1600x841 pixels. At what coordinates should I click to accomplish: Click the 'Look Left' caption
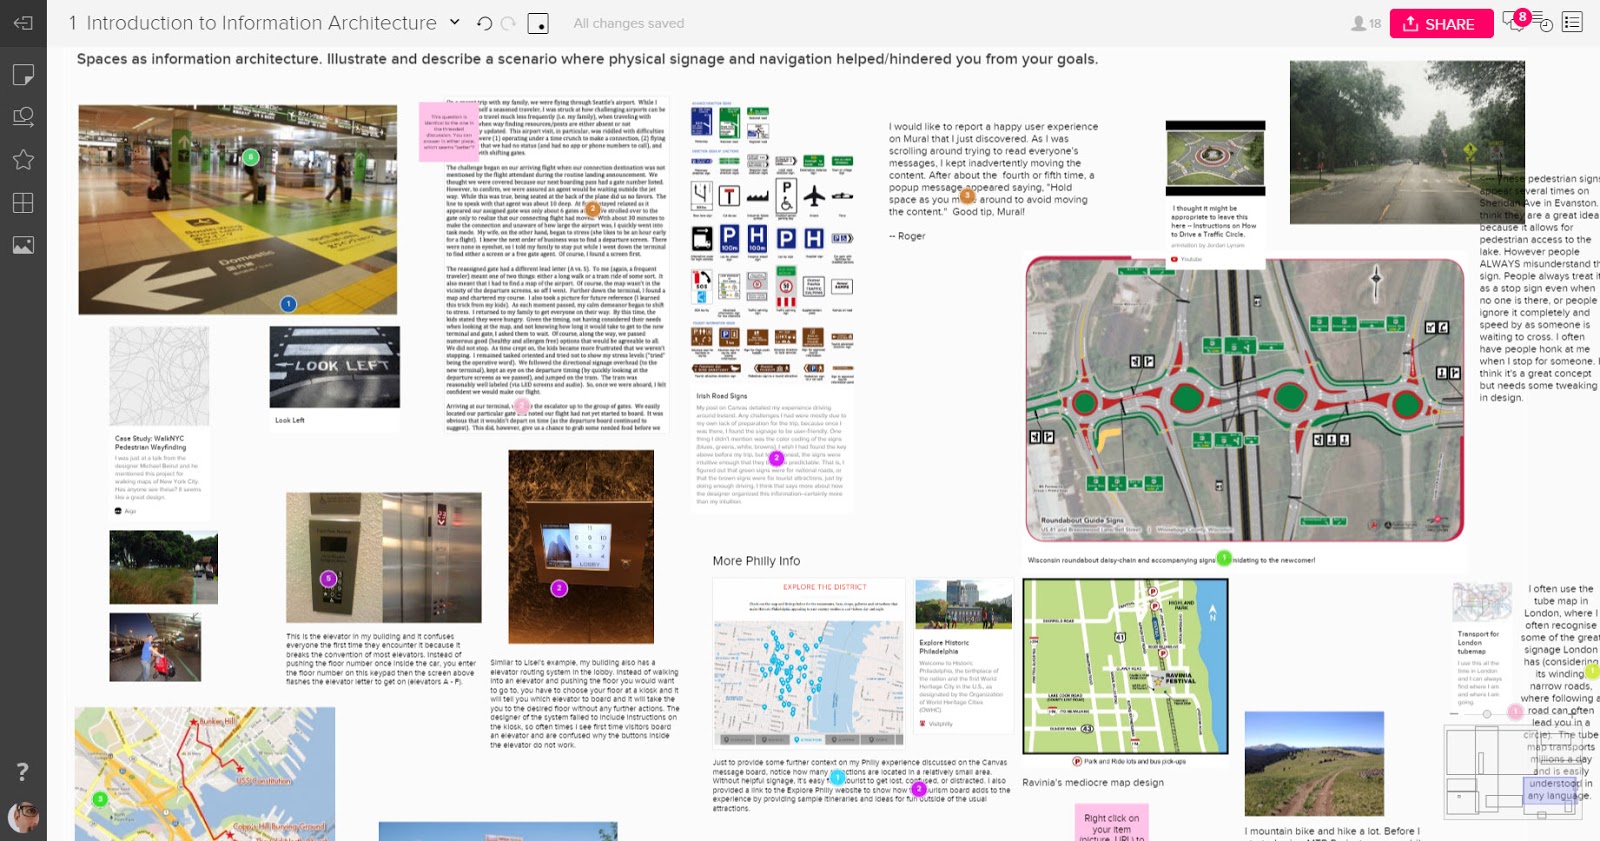[290, 420]
